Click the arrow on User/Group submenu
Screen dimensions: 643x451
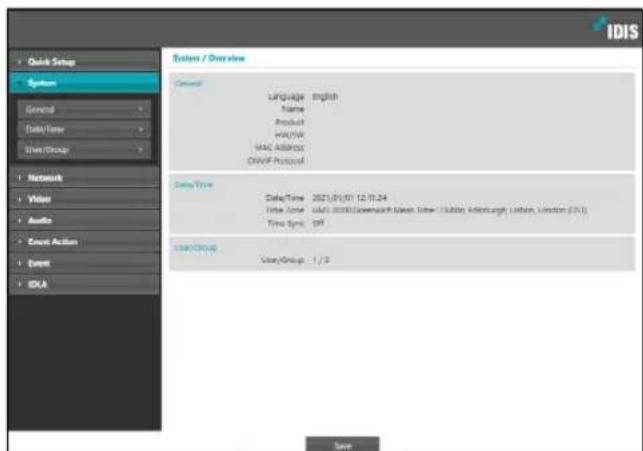[141, 149]
